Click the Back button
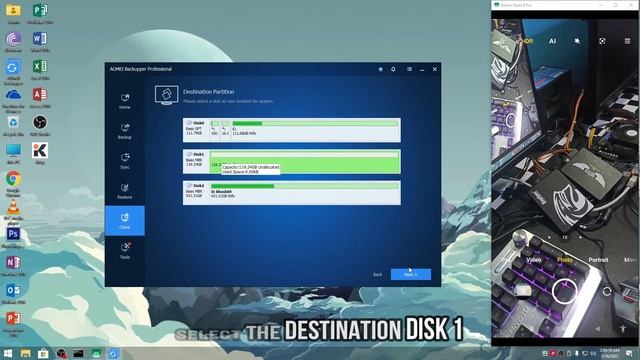 pyautogui.click(x=378, y=274)
